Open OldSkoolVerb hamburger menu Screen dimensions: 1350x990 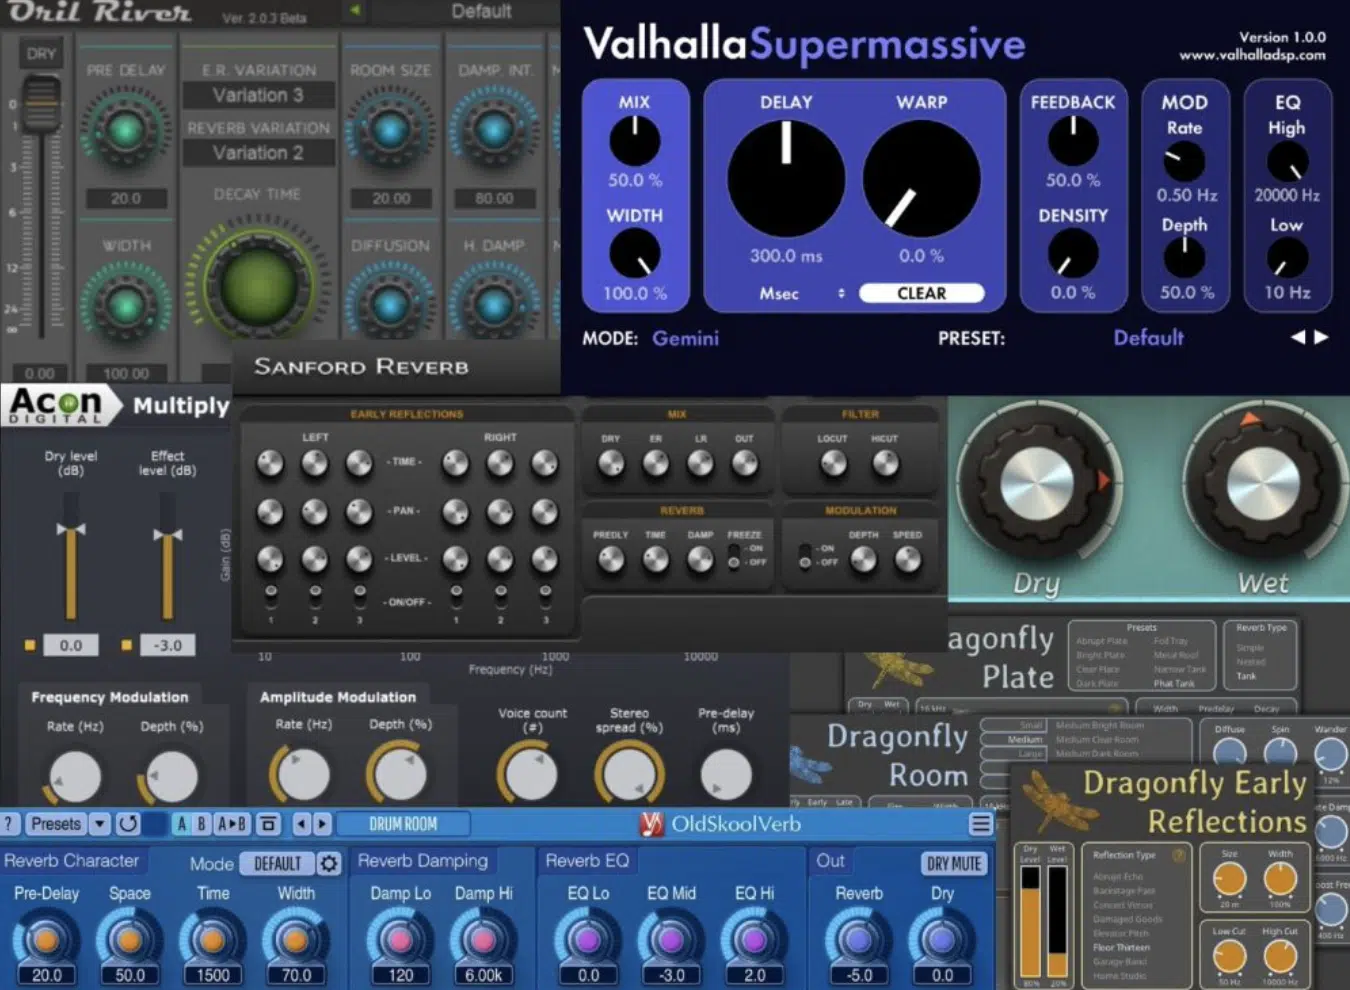(x=981, y=824)
